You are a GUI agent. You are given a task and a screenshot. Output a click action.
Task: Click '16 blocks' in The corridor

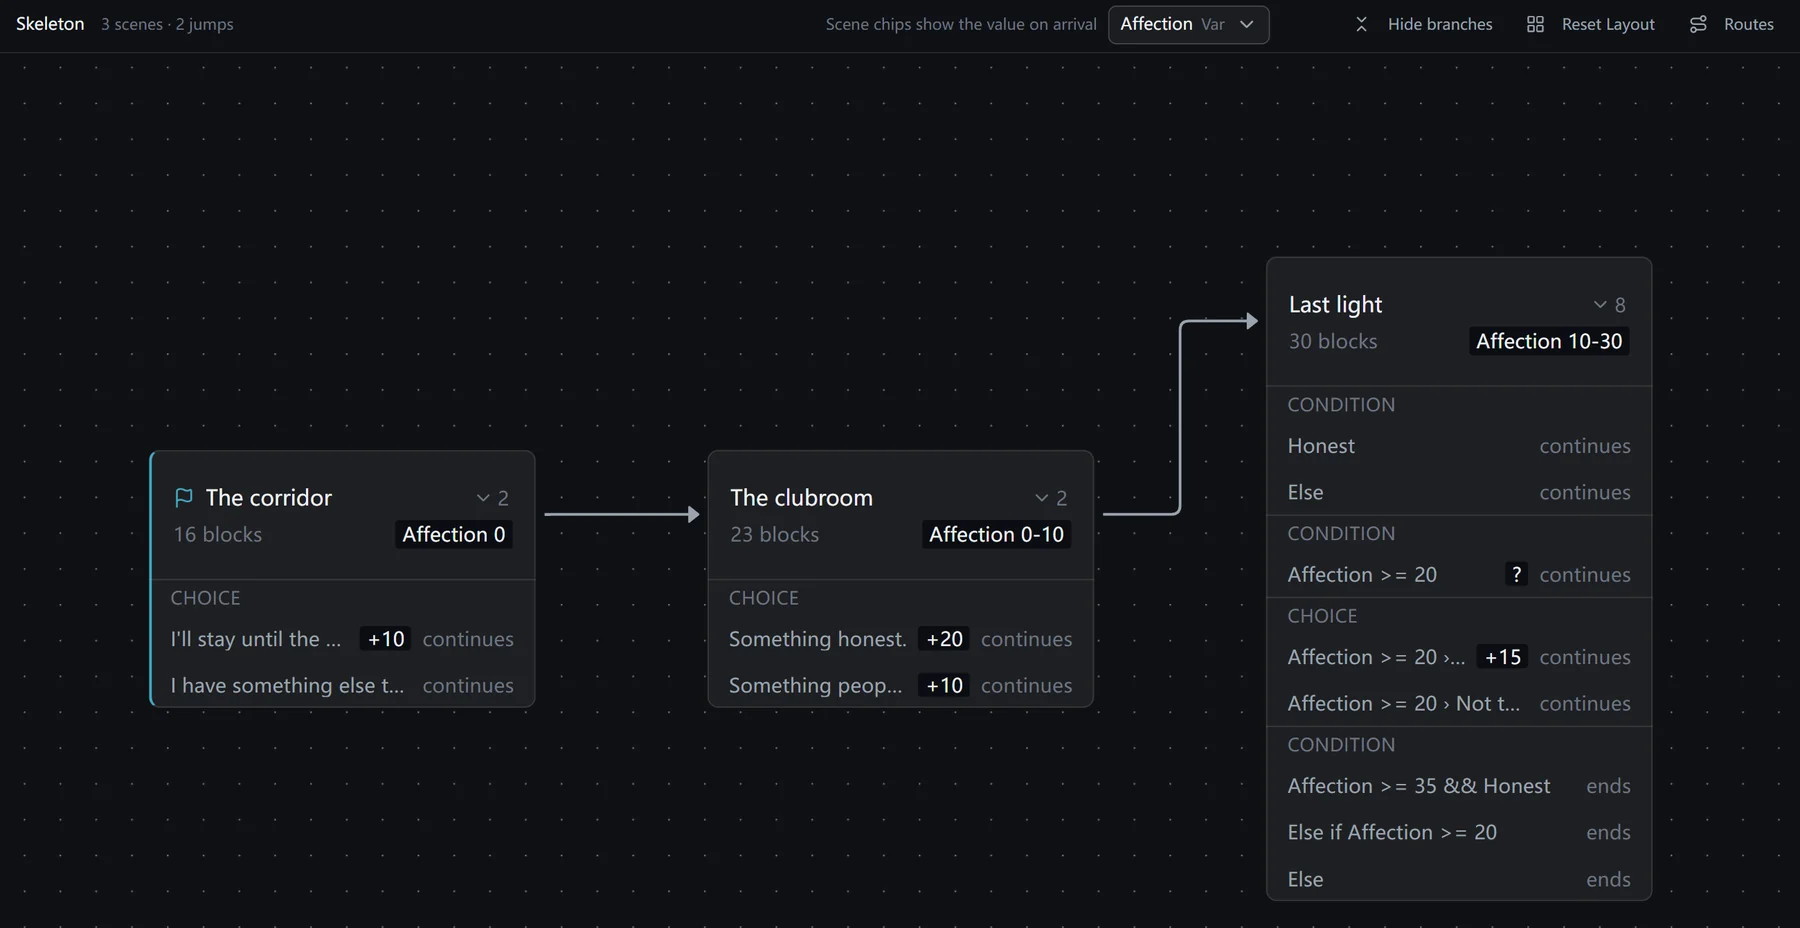218,534
